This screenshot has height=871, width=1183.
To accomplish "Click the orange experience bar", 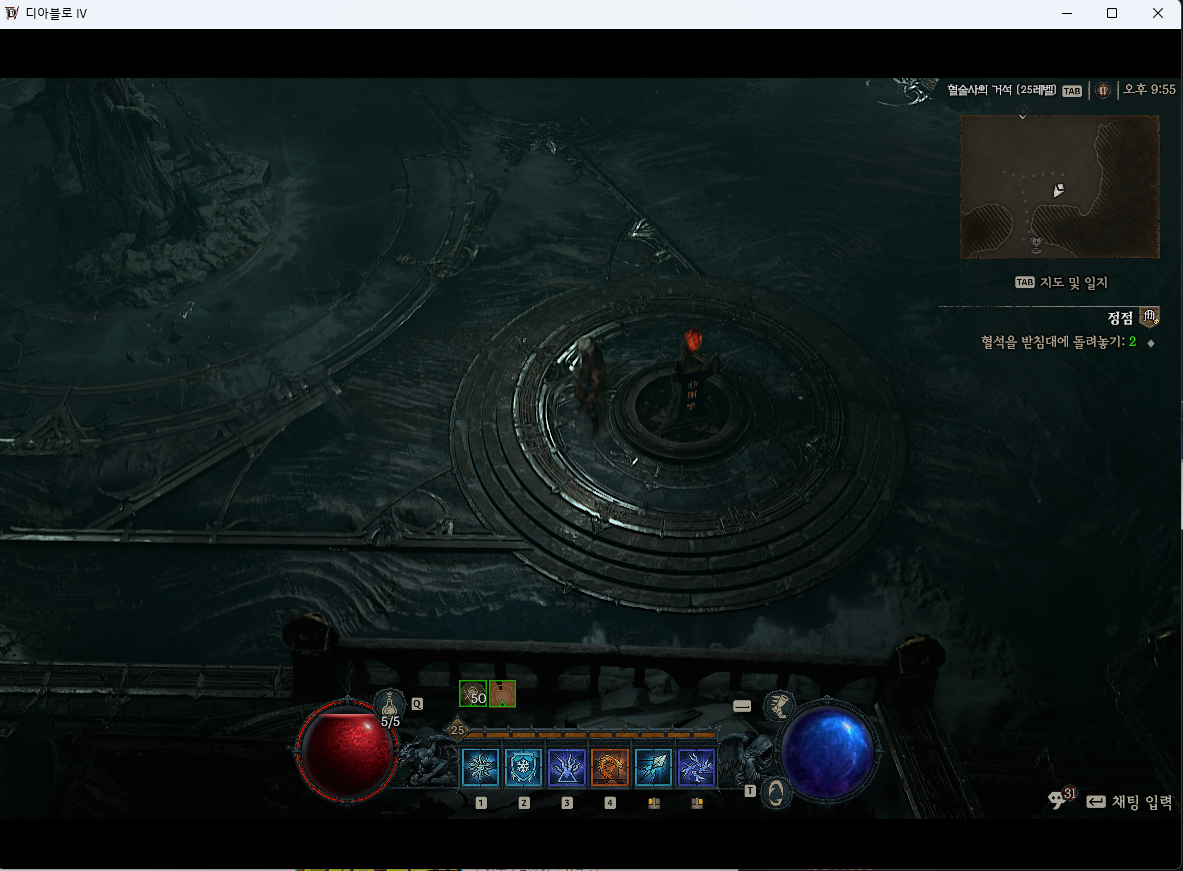I will 592,734.
